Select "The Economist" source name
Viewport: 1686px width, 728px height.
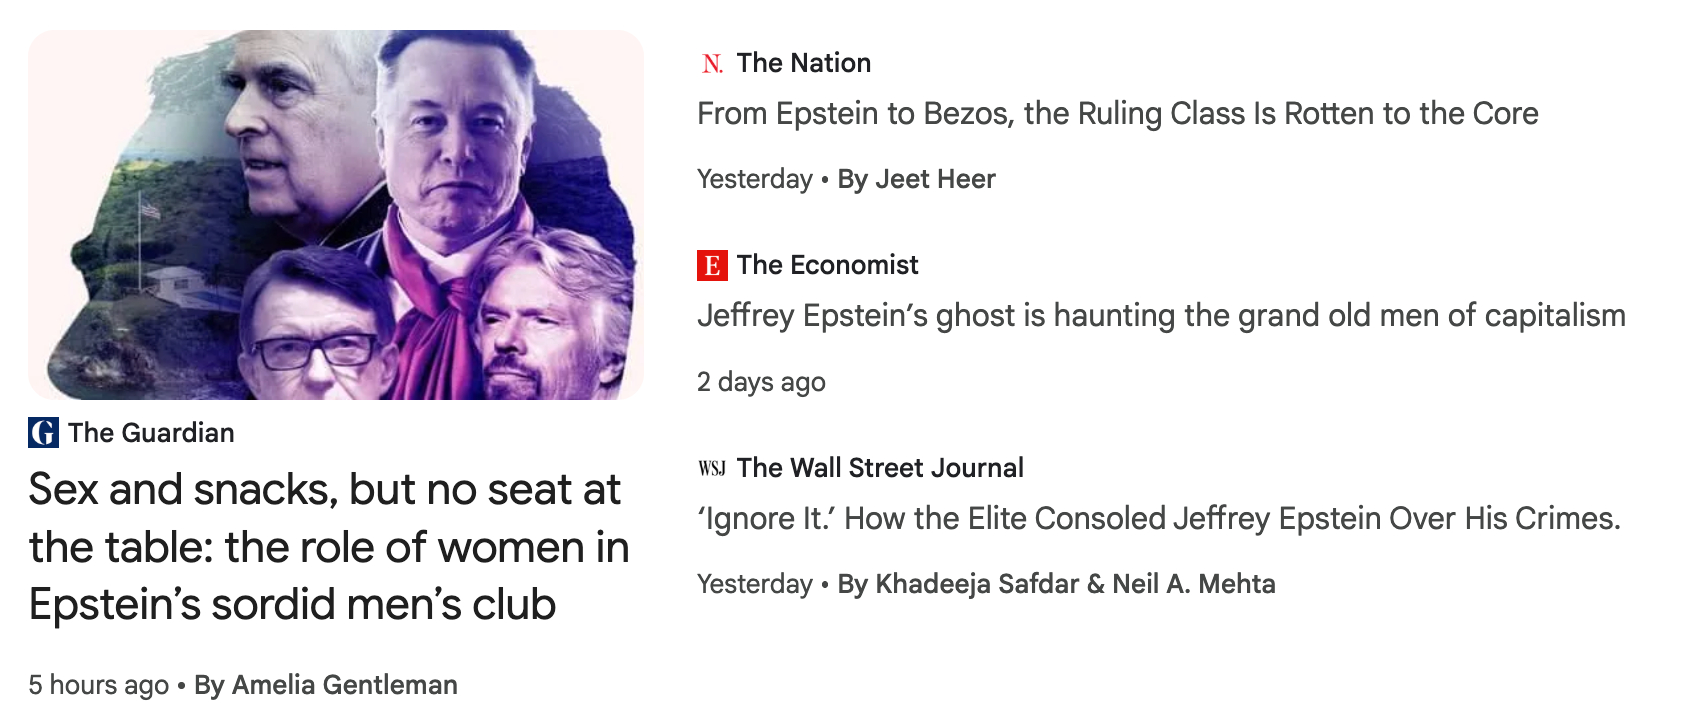pyautogui.click(x=827, y=265)
